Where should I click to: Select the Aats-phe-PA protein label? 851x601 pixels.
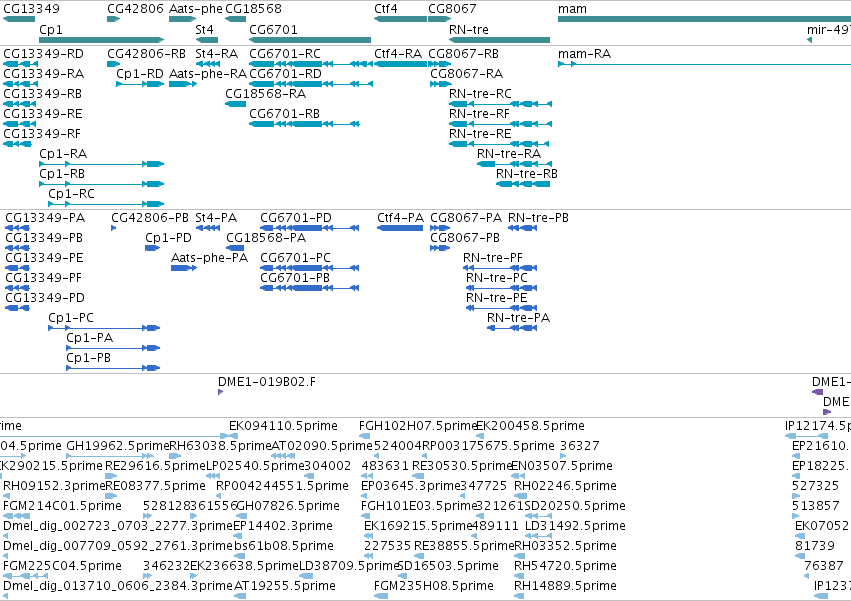[x=209, y=257]
